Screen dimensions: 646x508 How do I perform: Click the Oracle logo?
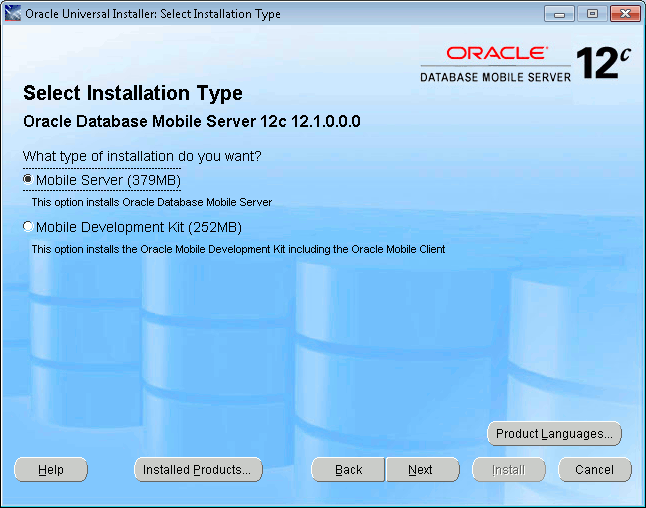497,53
